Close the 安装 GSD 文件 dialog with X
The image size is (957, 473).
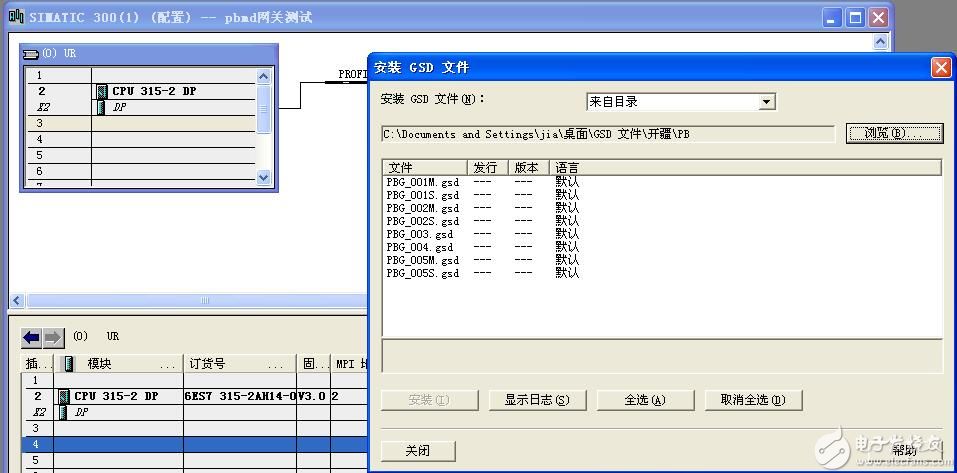point(941,67)
